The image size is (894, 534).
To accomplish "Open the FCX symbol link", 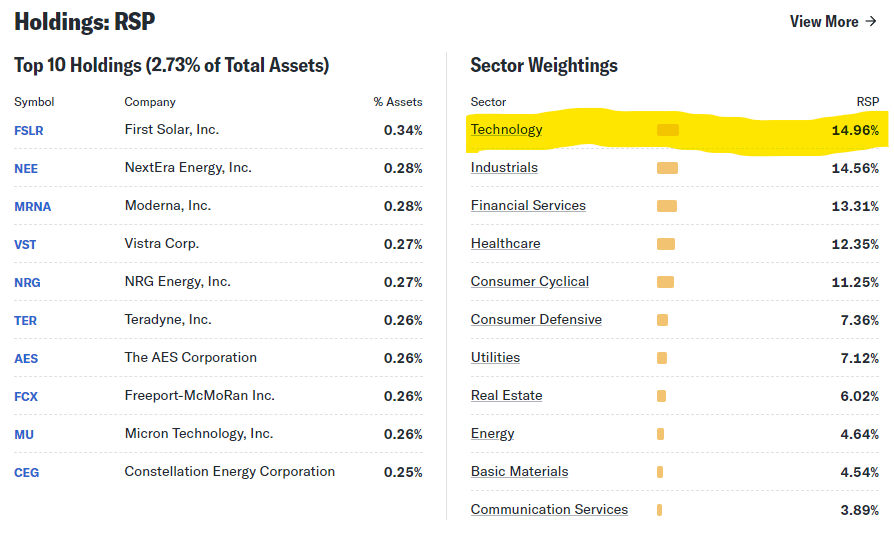I will coord(26,396).
